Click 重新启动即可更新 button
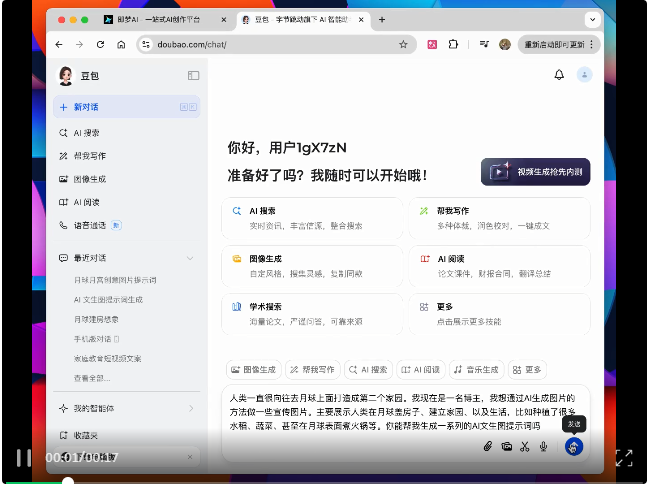The height and width of the screenshot is (484, 647). [554, 45]
